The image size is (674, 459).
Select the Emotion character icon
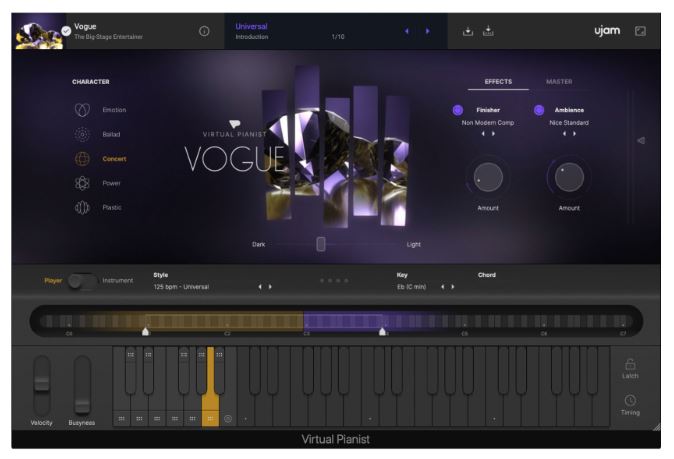click(x=82, y=110)
